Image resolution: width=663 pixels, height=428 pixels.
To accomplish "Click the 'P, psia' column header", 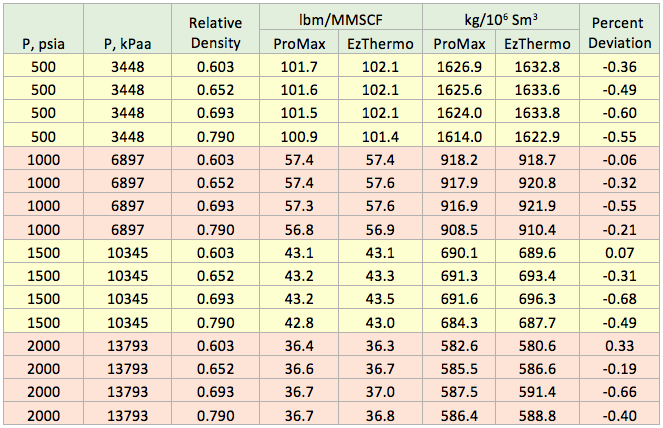I will (44, 29).
